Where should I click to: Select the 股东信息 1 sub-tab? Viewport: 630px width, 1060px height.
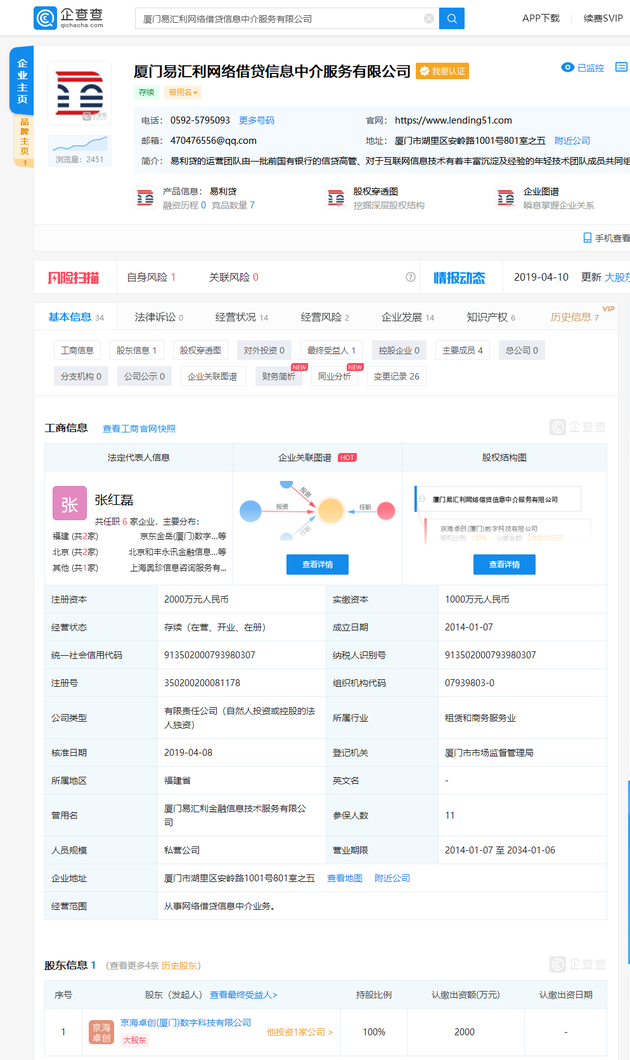[x=137, y=350]
